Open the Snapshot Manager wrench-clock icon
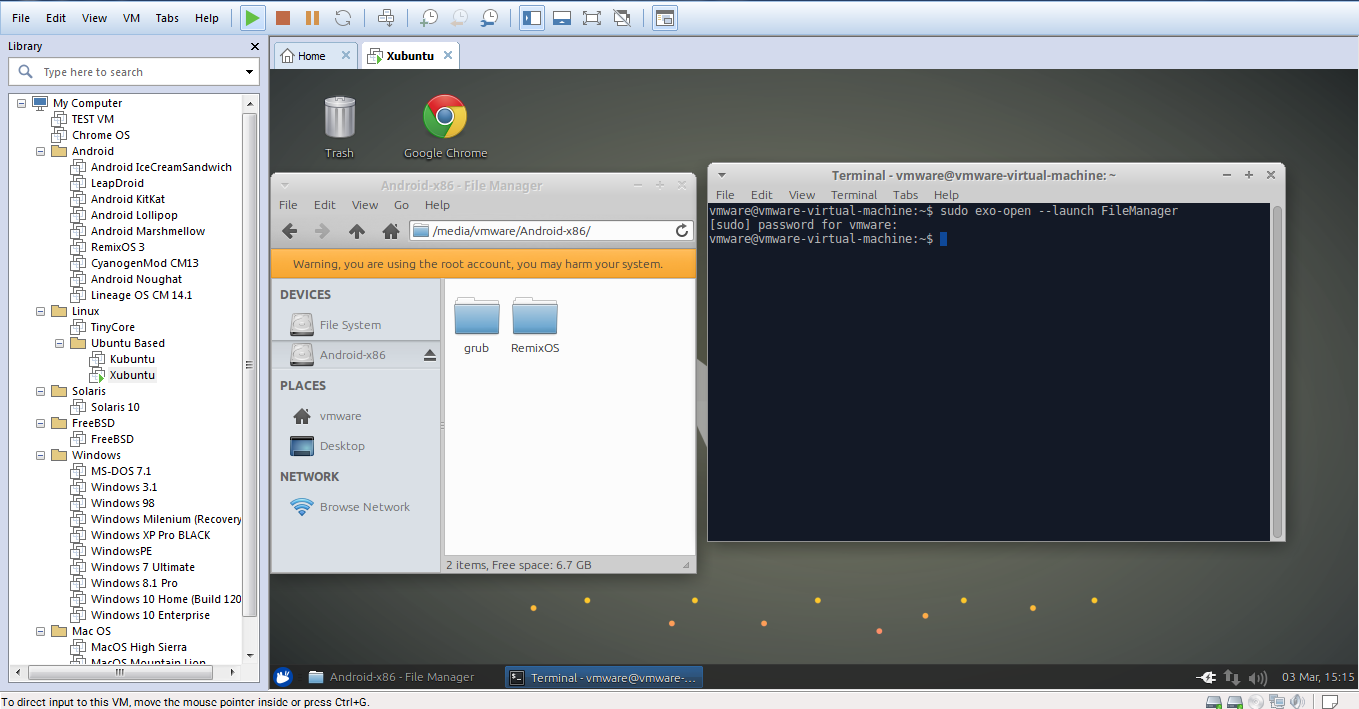Viewport: 1359px width, 709px height. [489, 18]
